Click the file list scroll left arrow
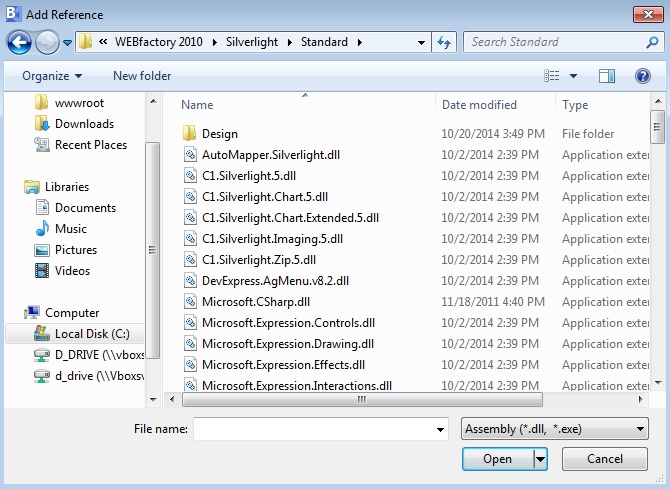Image resolution: width=670 pixels, height=489 pixels. 172,400
